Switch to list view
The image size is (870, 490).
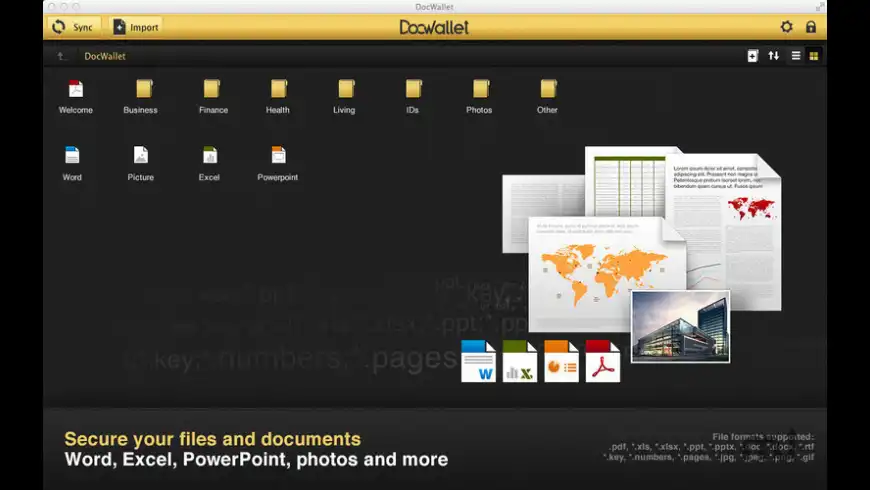[x=796, y=55]
